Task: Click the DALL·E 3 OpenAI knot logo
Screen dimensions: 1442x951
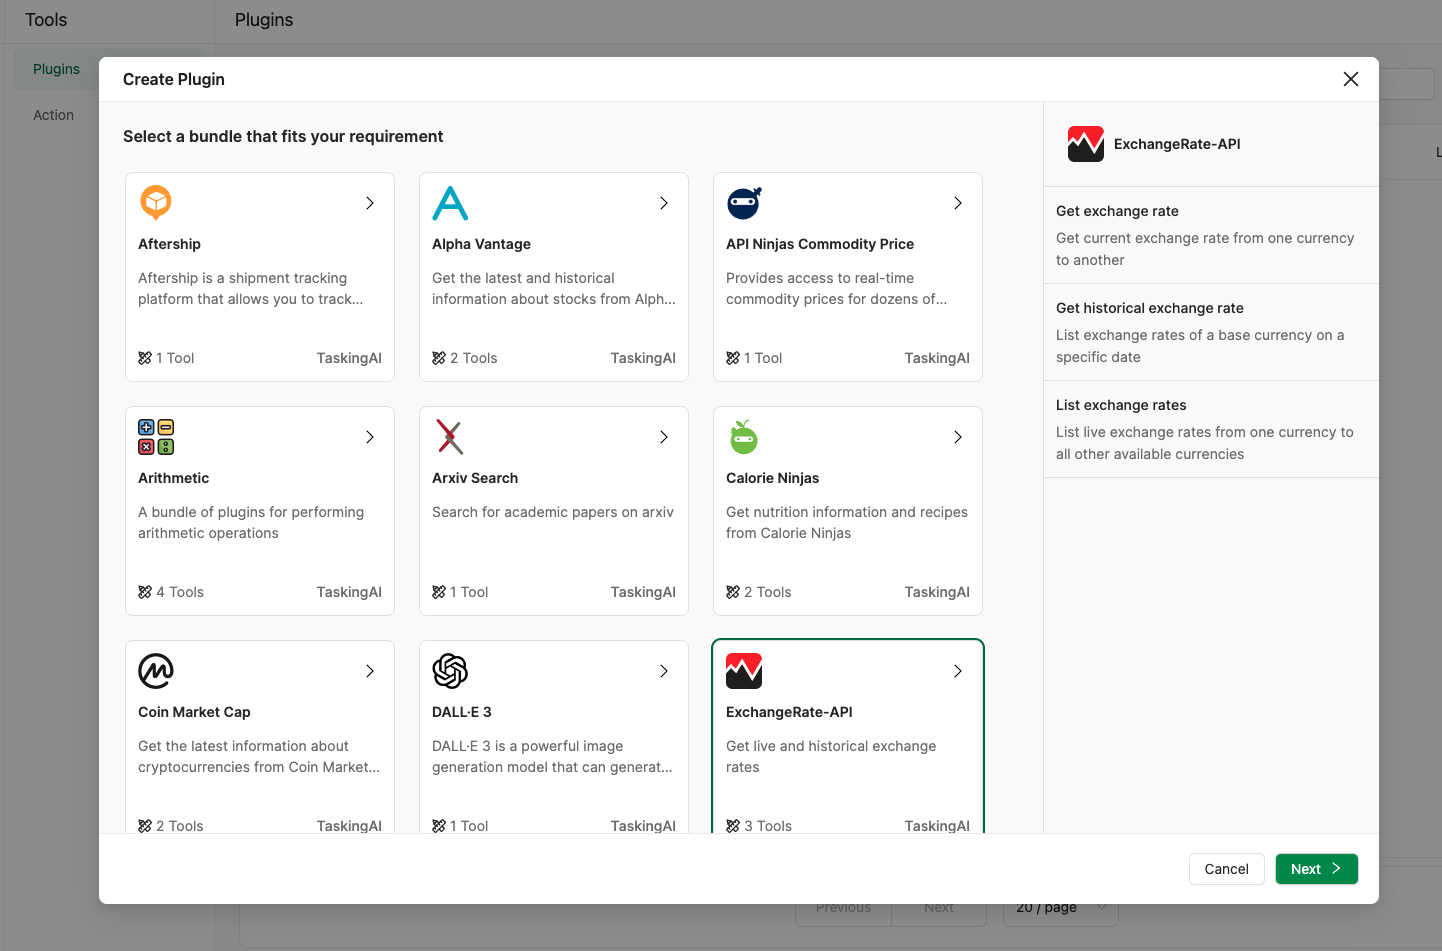Action: [450, 671]
